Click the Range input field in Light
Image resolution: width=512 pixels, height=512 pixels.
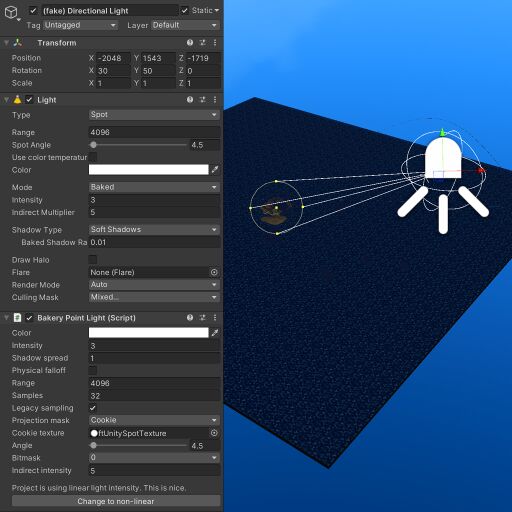coord(154,132)
